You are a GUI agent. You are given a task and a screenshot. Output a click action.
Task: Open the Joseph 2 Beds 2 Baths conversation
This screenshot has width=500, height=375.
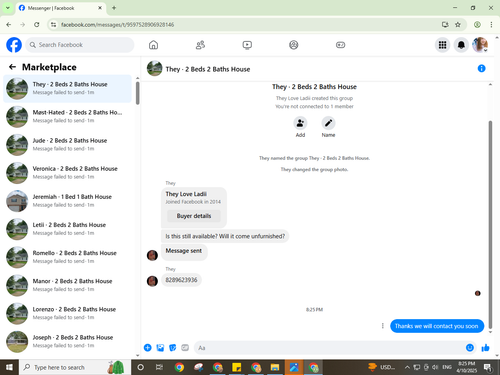click(67, 341)
